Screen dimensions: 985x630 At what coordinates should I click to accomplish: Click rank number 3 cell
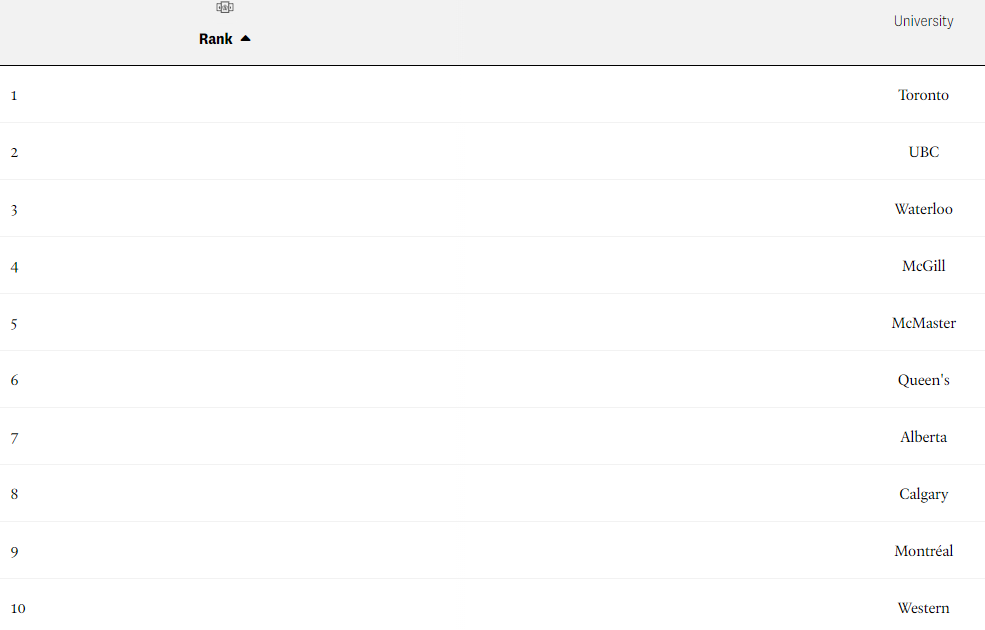point(14,210)
